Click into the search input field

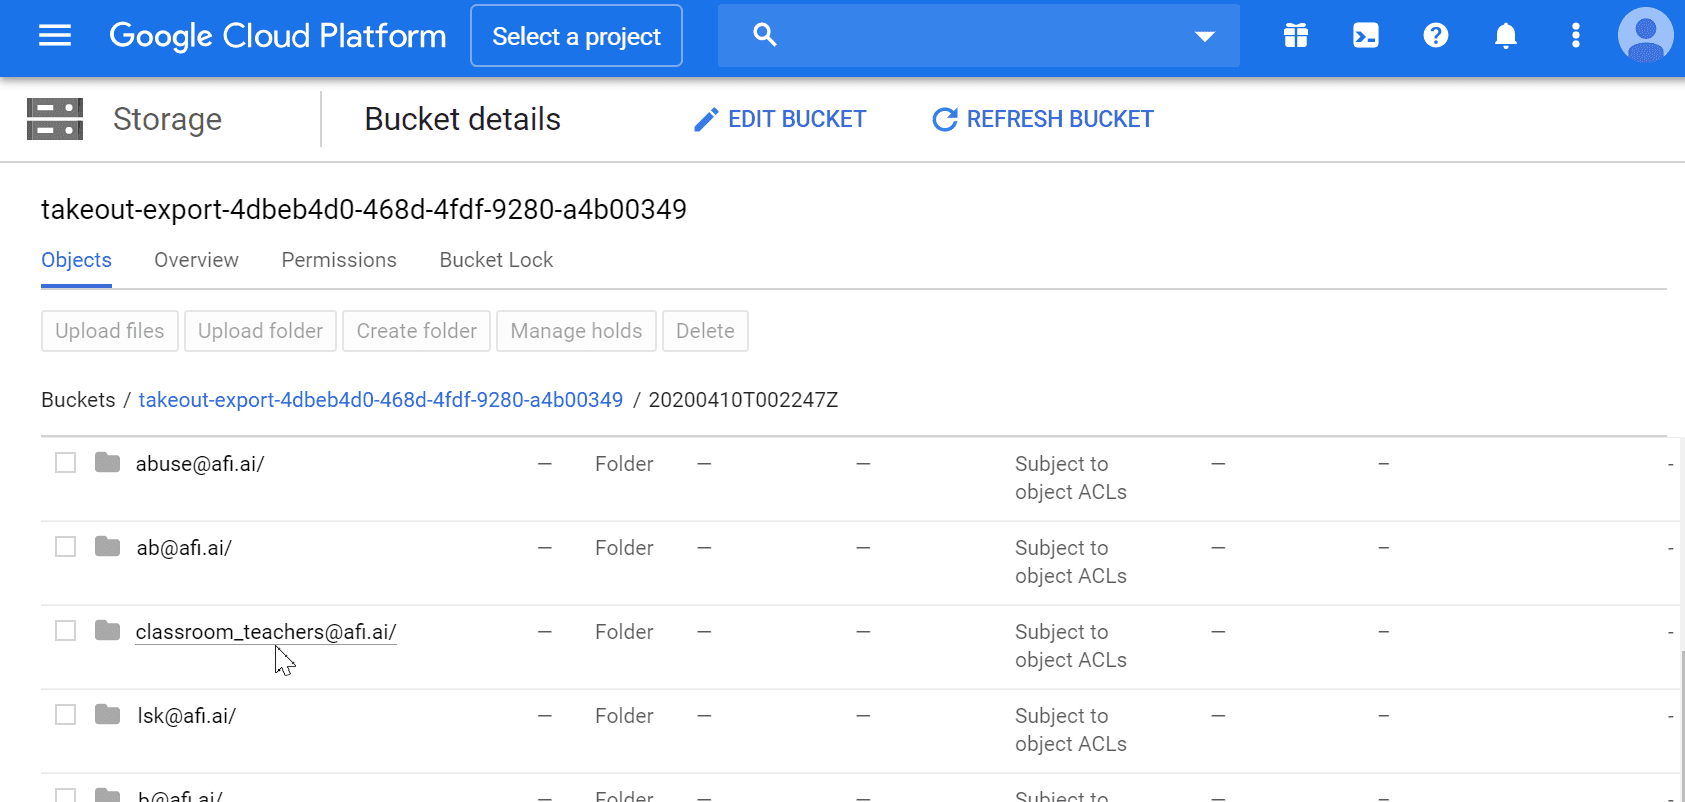(x=980, y=36)
